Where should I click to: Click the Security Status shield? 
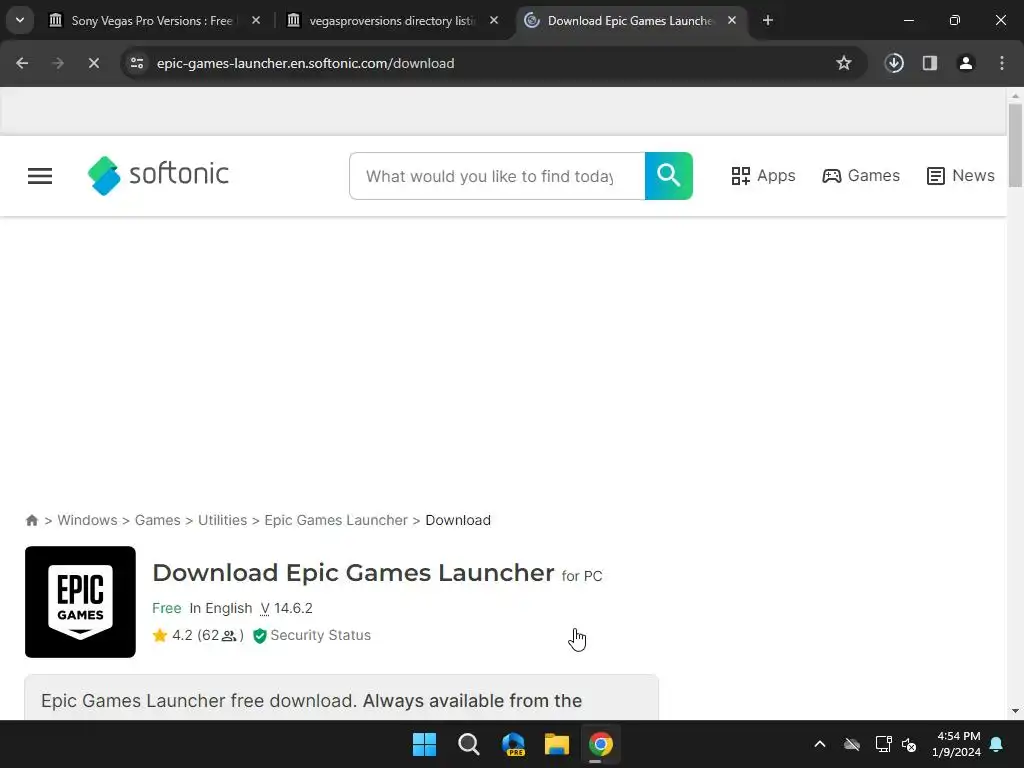coord(259,635)
